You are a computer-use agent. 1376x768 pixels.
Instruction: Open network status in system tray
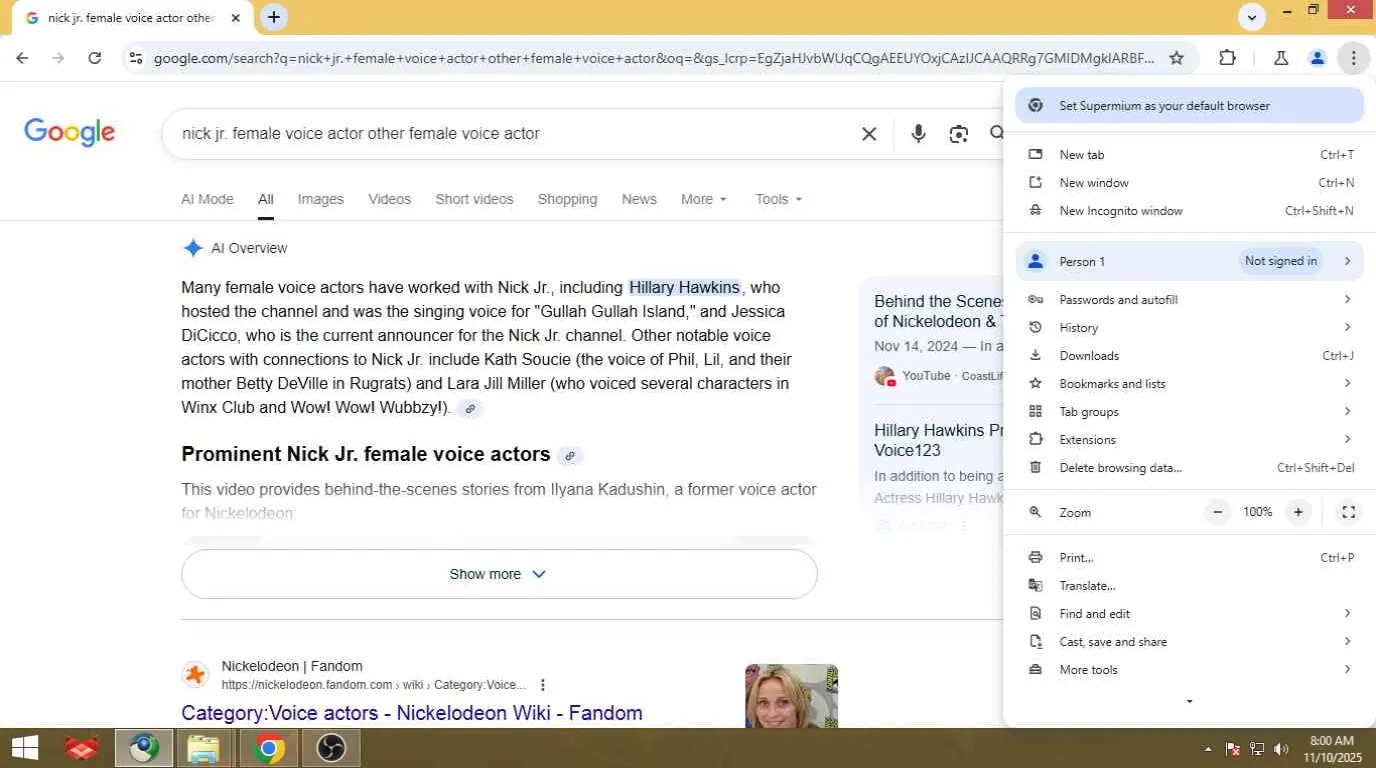[1257, 749]
